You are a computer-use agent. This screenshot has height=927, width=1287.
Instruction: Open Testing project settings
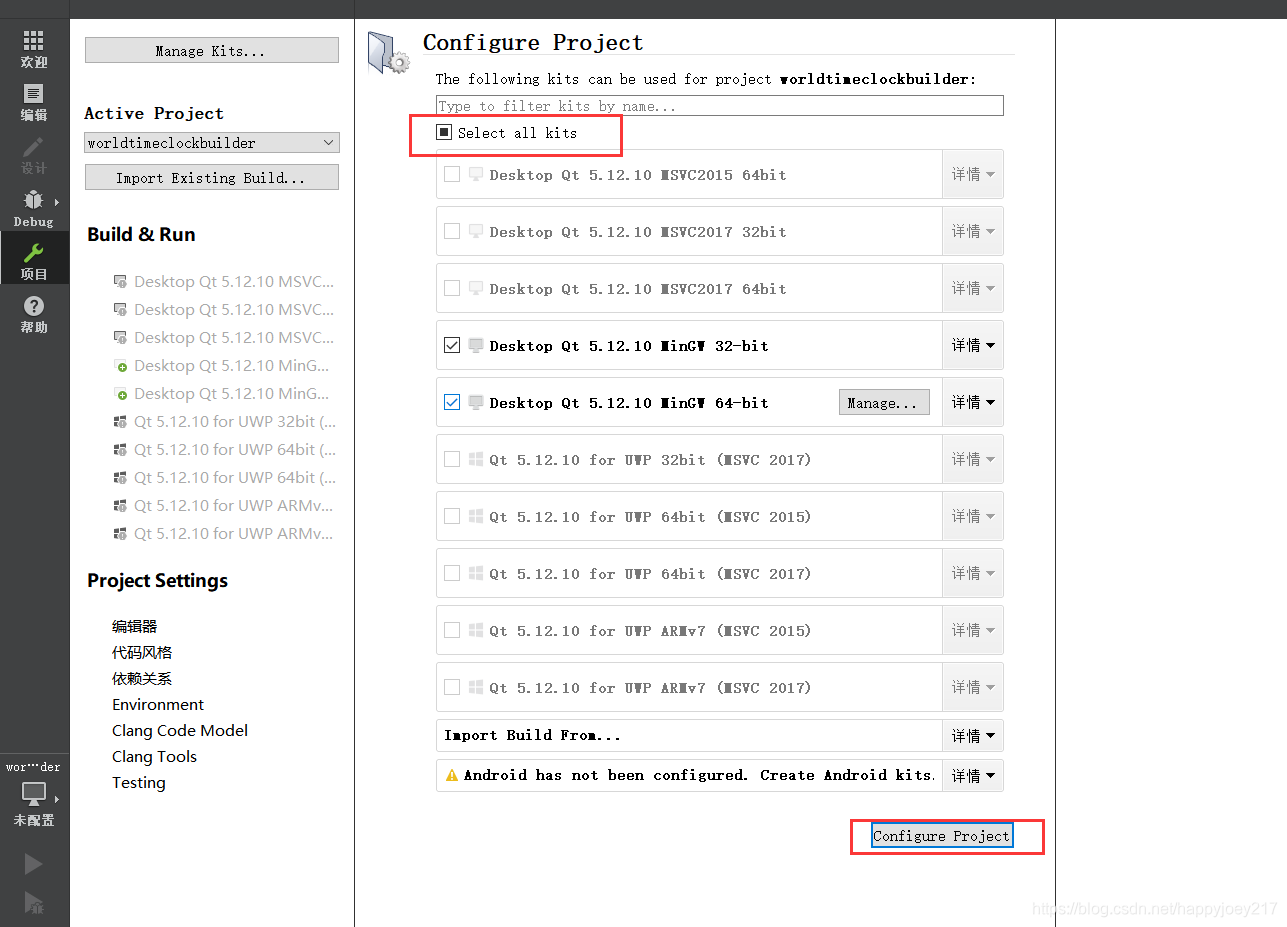point(139,782)
